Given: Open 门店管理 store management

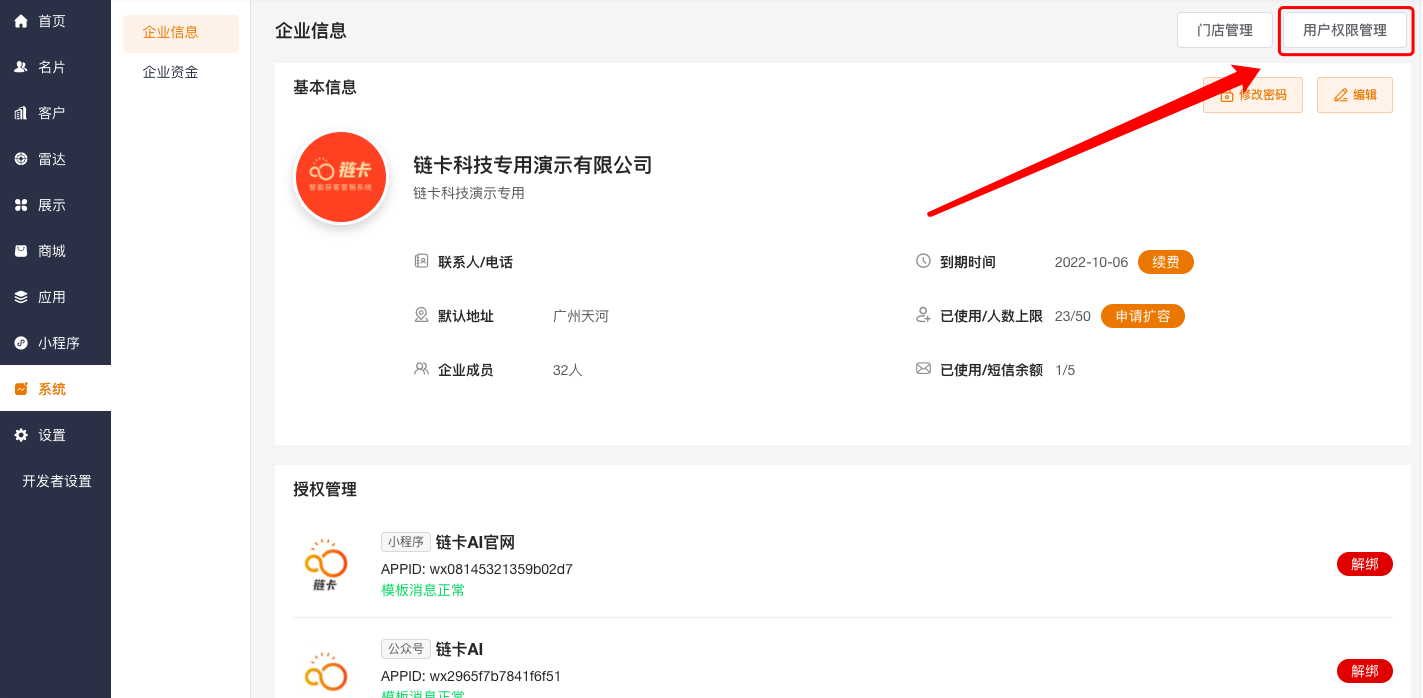Looking at the screenshot, I should coord(1225,30).
